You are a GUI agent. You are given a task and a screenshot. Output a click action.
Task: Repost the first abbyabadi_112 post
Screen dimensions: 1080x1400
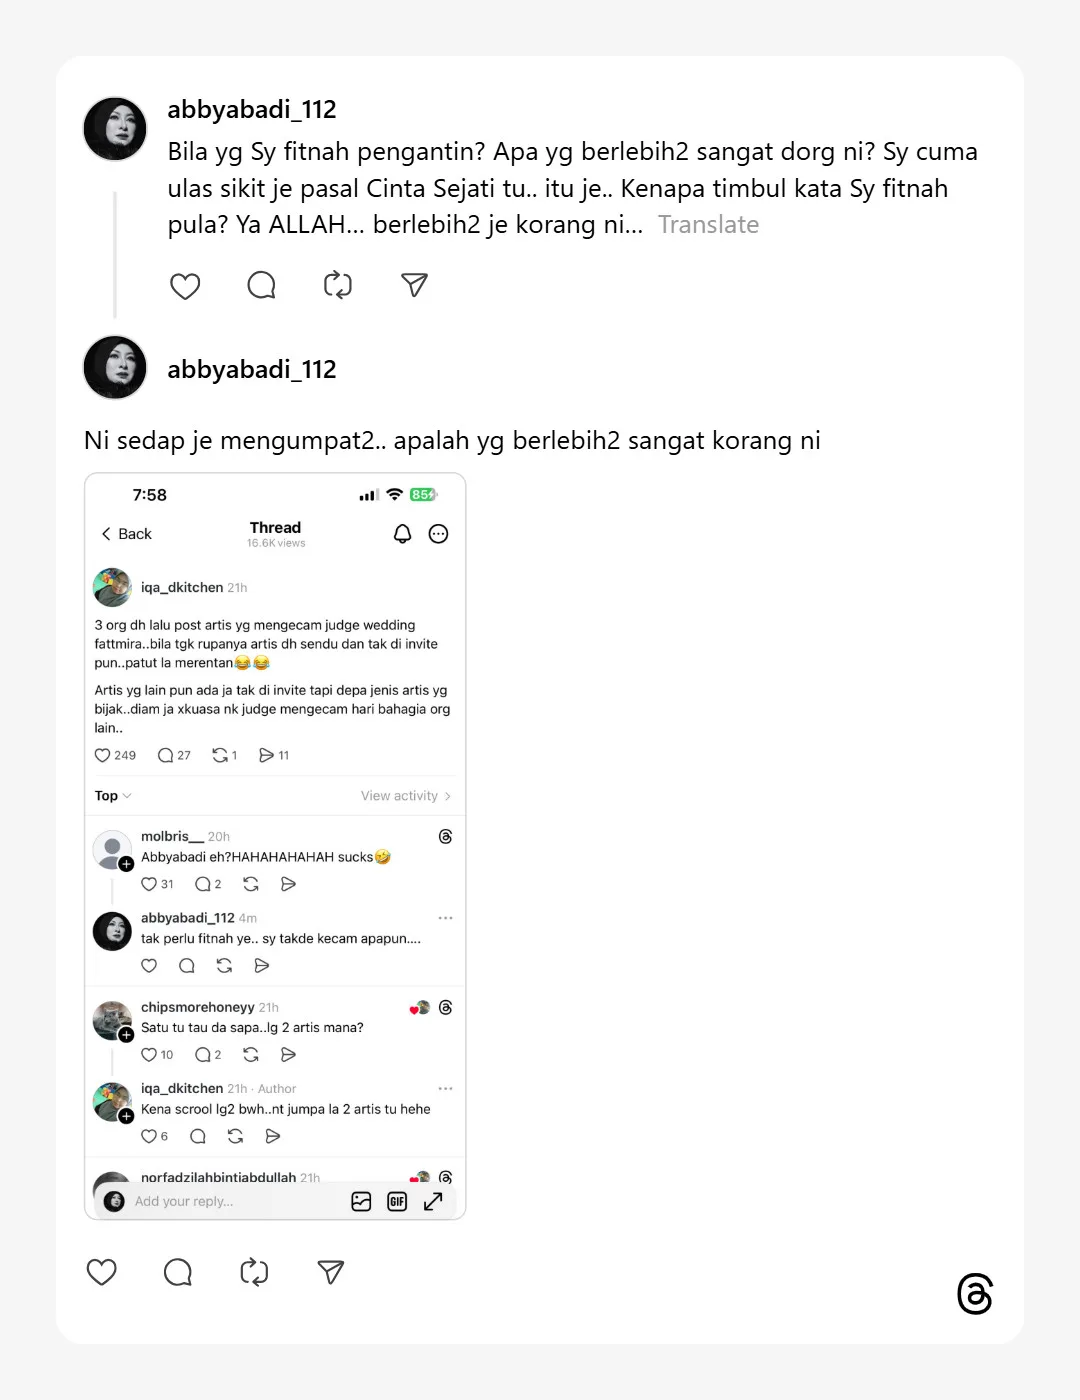click(x=338, y=286)
